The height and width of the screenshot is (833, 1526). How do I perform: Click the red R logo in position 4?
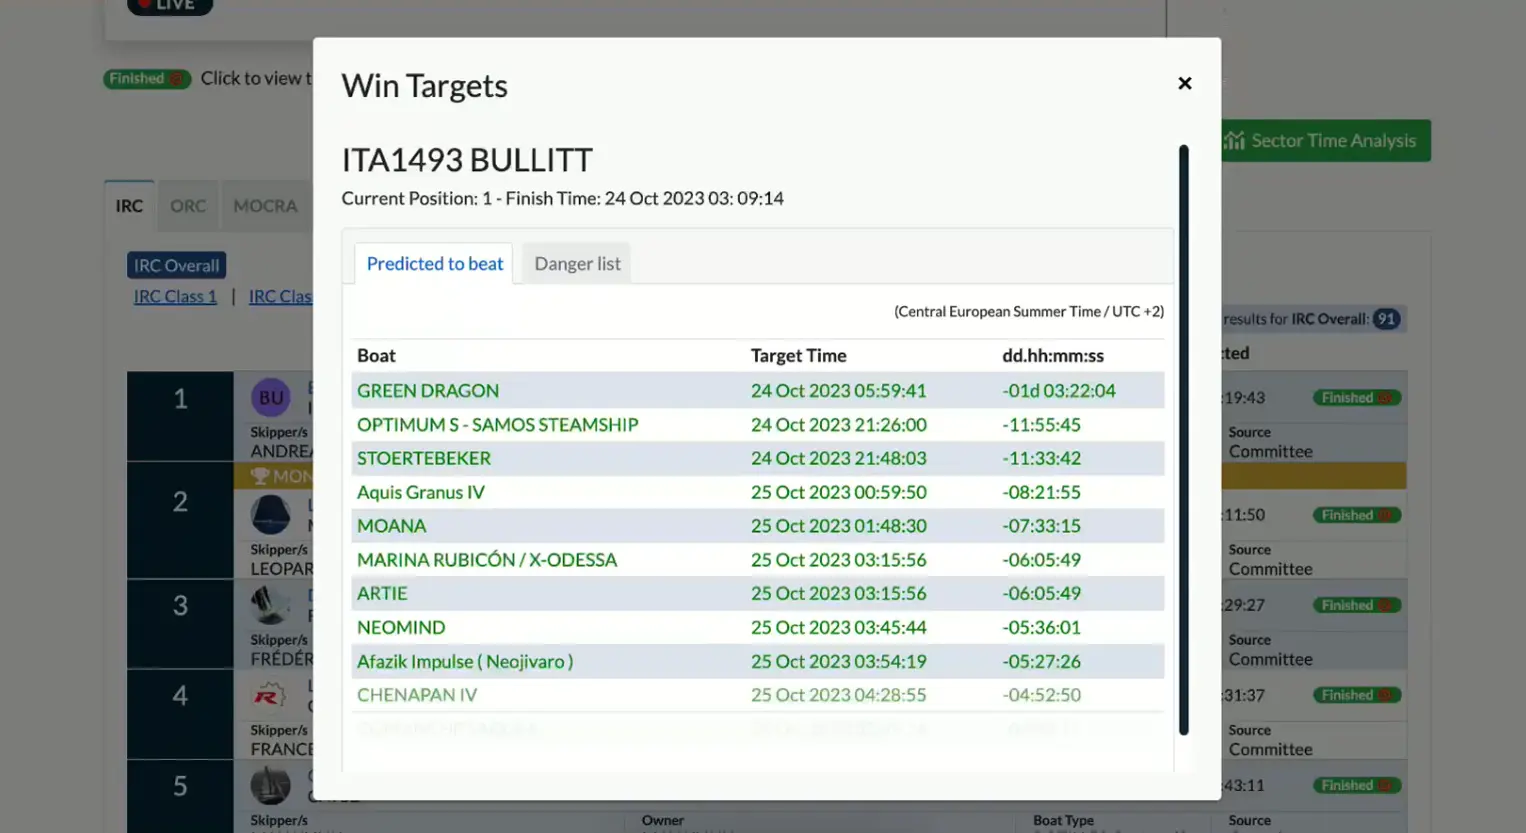pos(268,695)
